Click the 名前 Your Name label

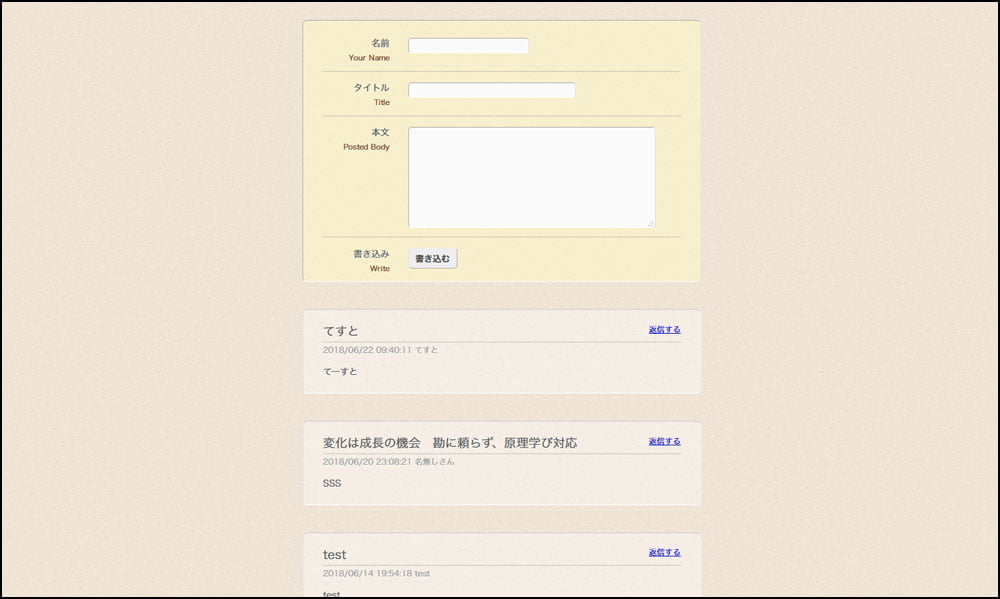point(369,50)
